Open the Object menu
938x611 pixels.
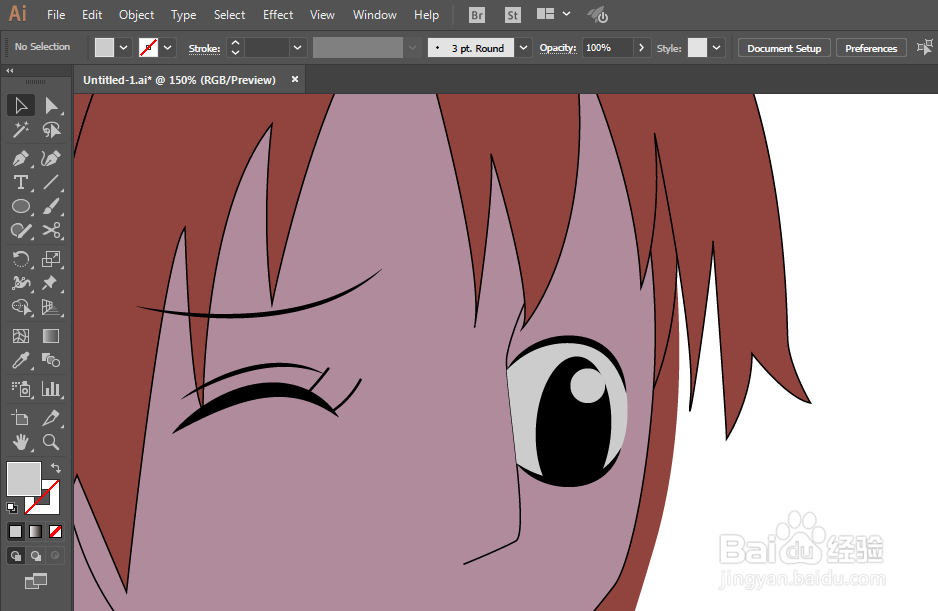tap(136, 15)
